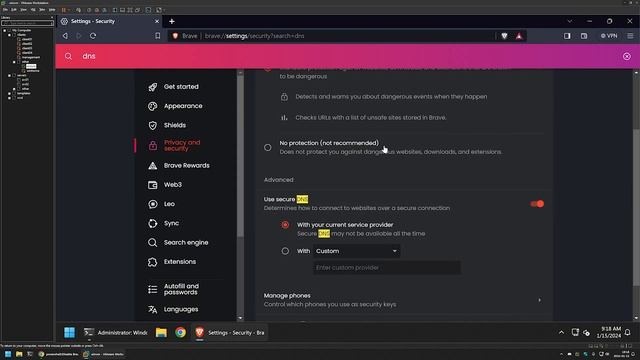Select With your current service provider radio
The width and height of the screenshot is (640, 360).
[285, 225]
